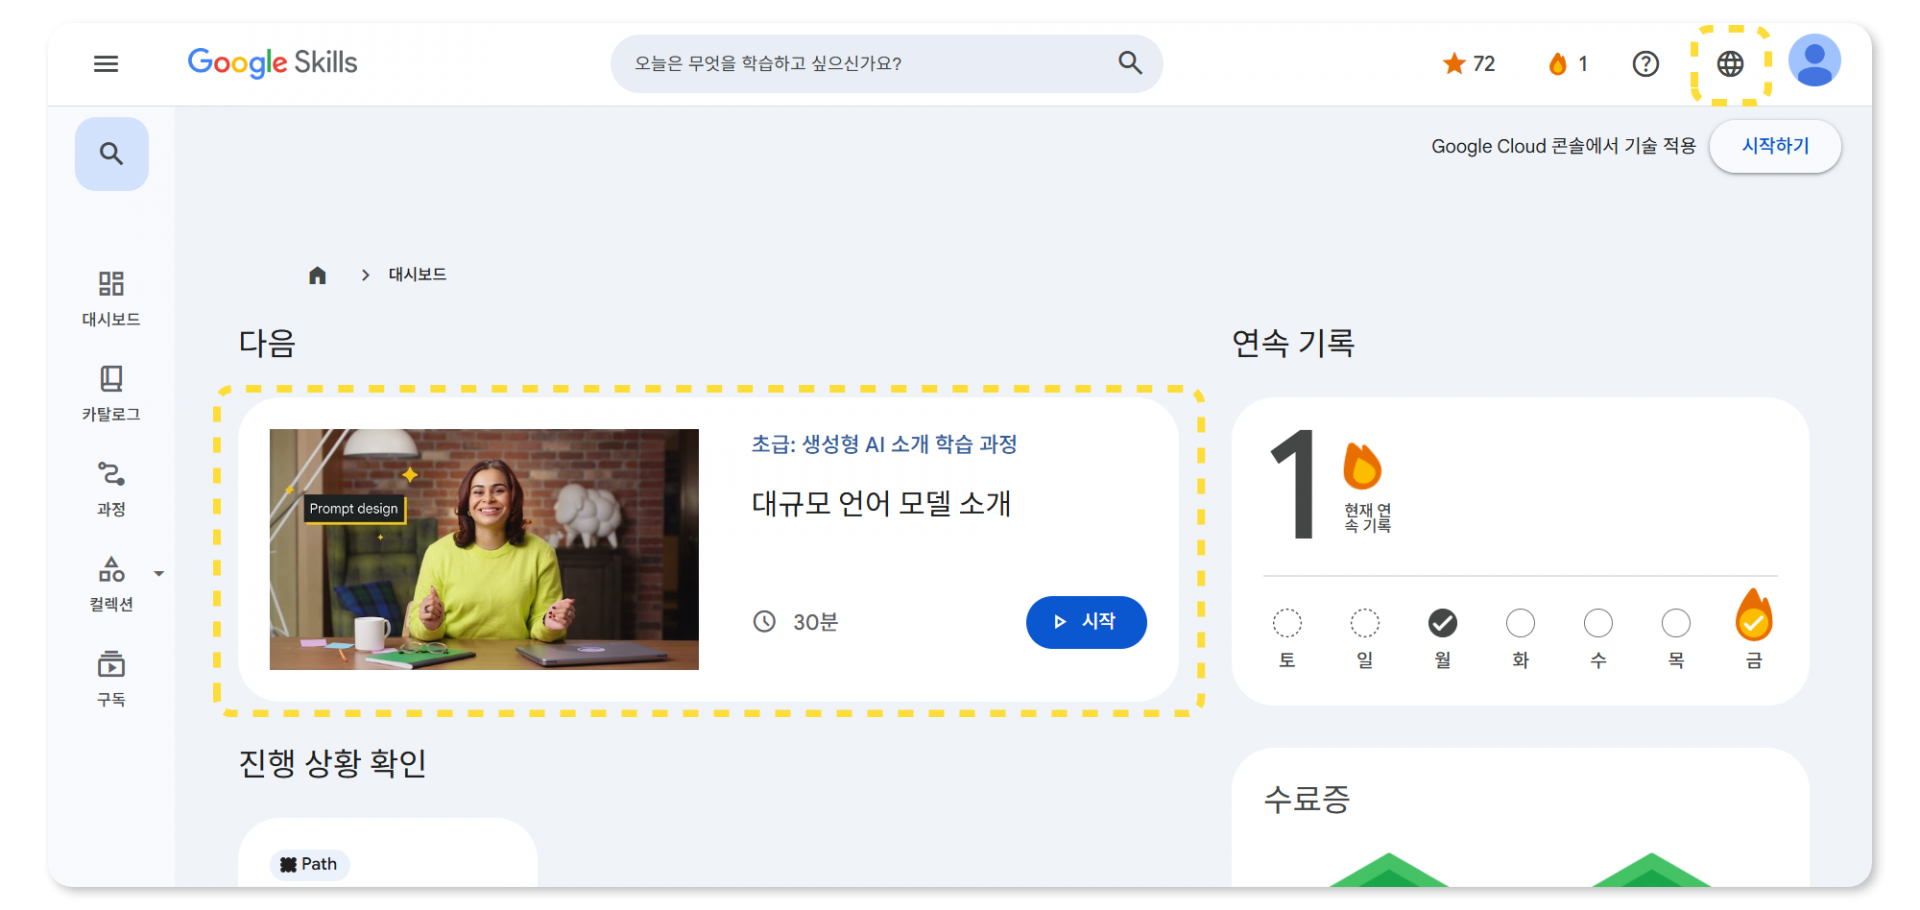Image resolution: width=1920 pixels, height=910 pixels.
Task: Click the star points counter
Action: 1468,64
